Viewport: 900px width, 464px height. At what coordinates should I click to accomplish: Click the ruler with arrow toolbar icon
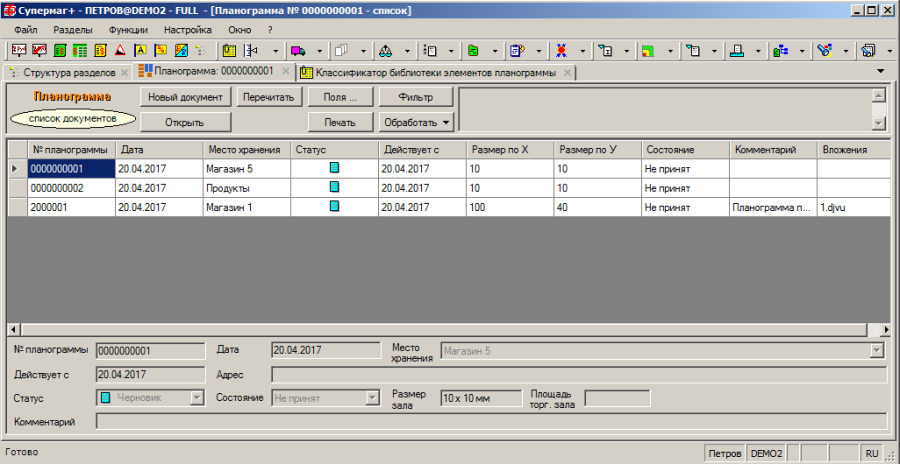251,51
